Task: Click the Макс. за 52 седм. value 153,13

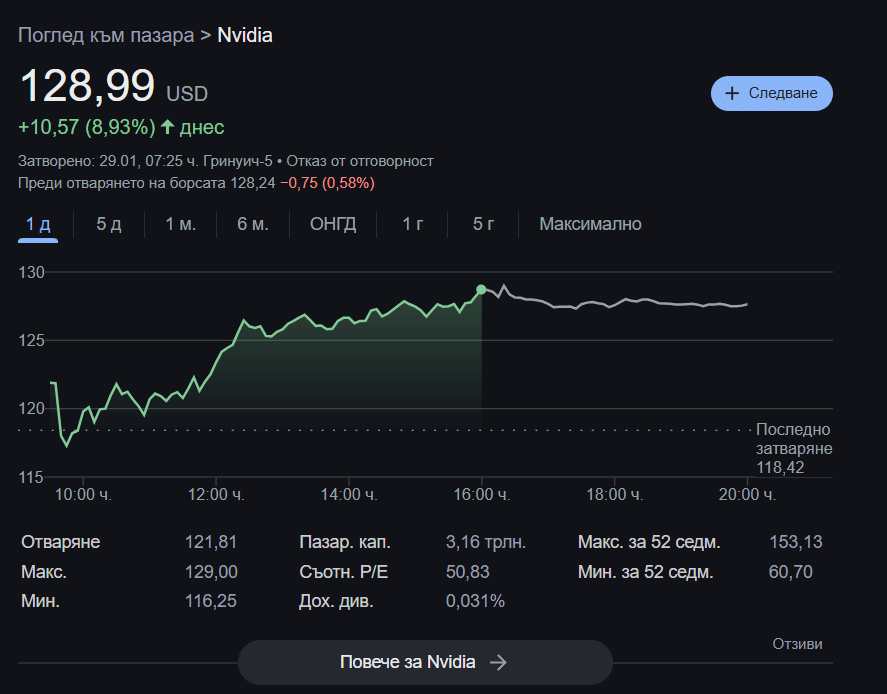Action: tap(795, 542)
